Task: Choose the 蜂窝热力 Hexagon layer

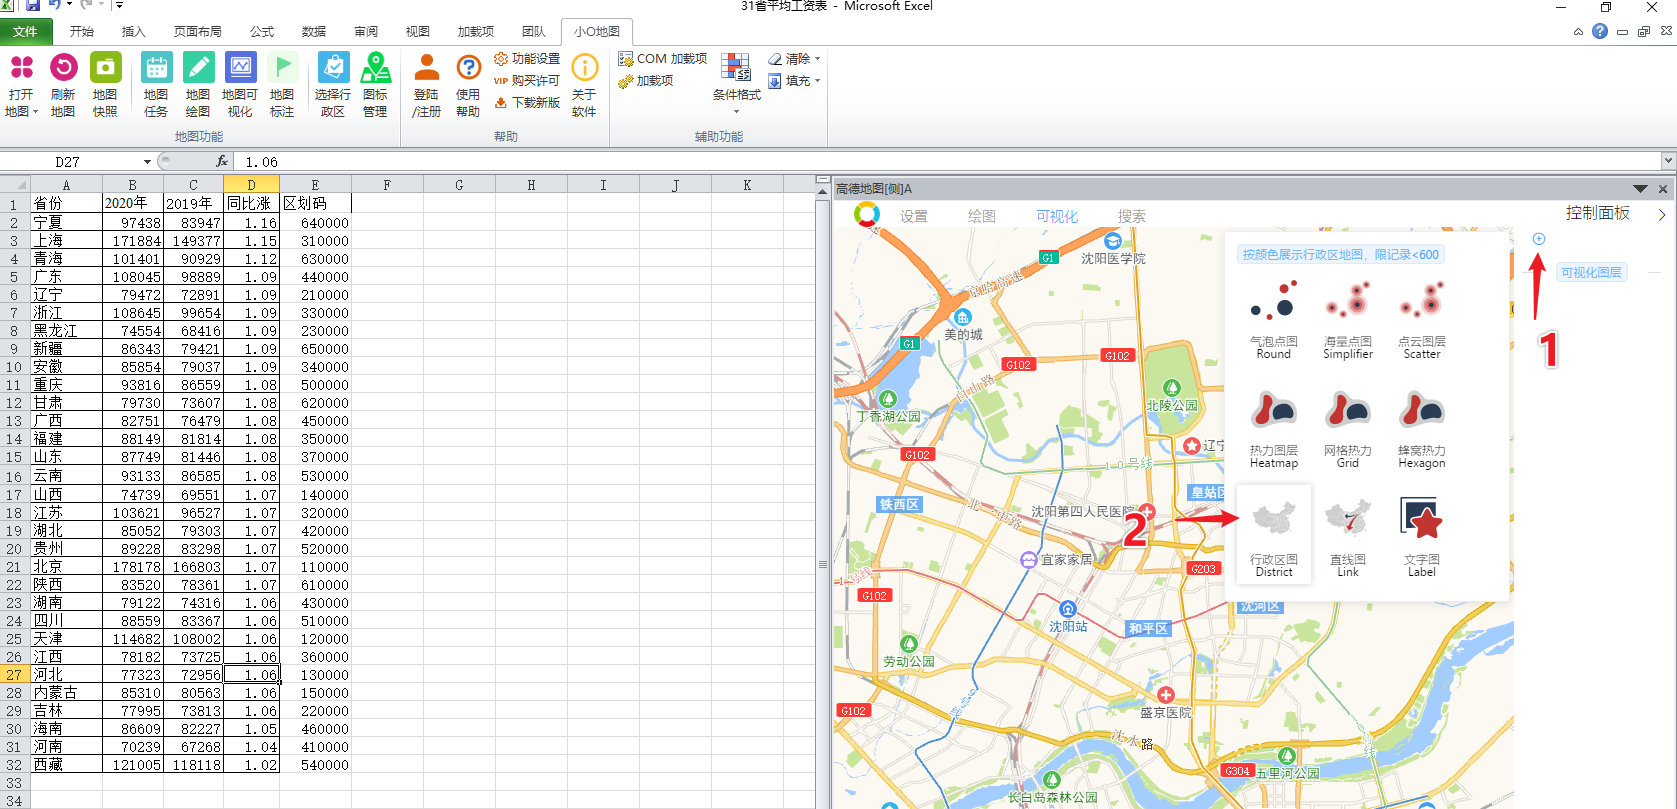Action: tap(1422, 429)
